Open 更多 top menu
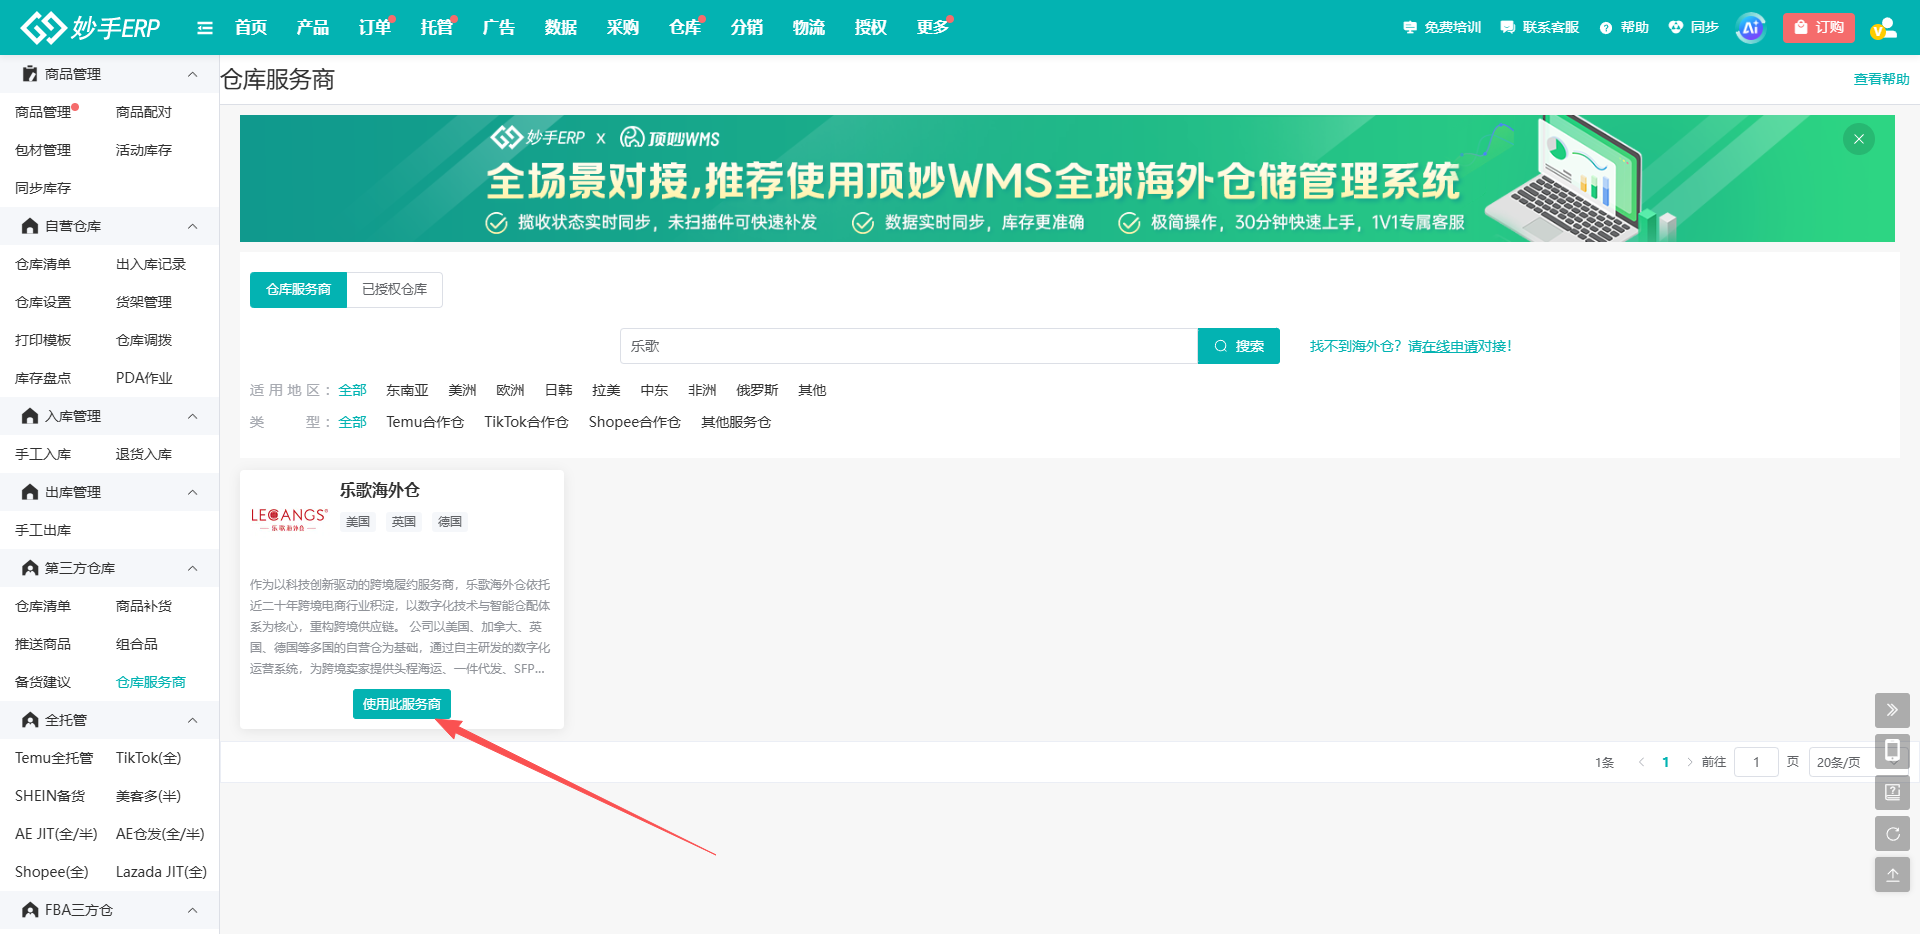Screen dimensions: 1920x934 (933, 28)
